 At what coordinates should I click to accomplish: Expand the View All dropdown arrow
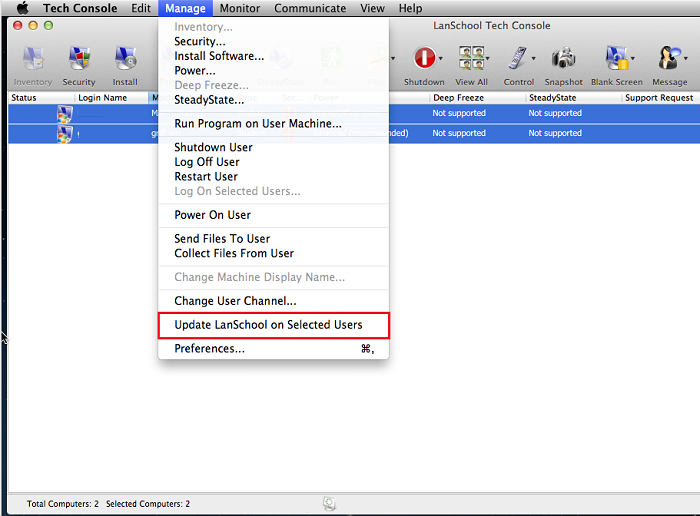tap(488, 58)
